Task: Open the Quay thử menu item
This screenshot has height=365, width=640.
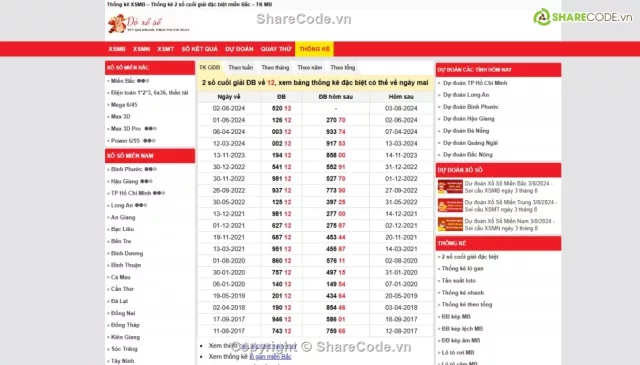Action: (x=276, y=49)
